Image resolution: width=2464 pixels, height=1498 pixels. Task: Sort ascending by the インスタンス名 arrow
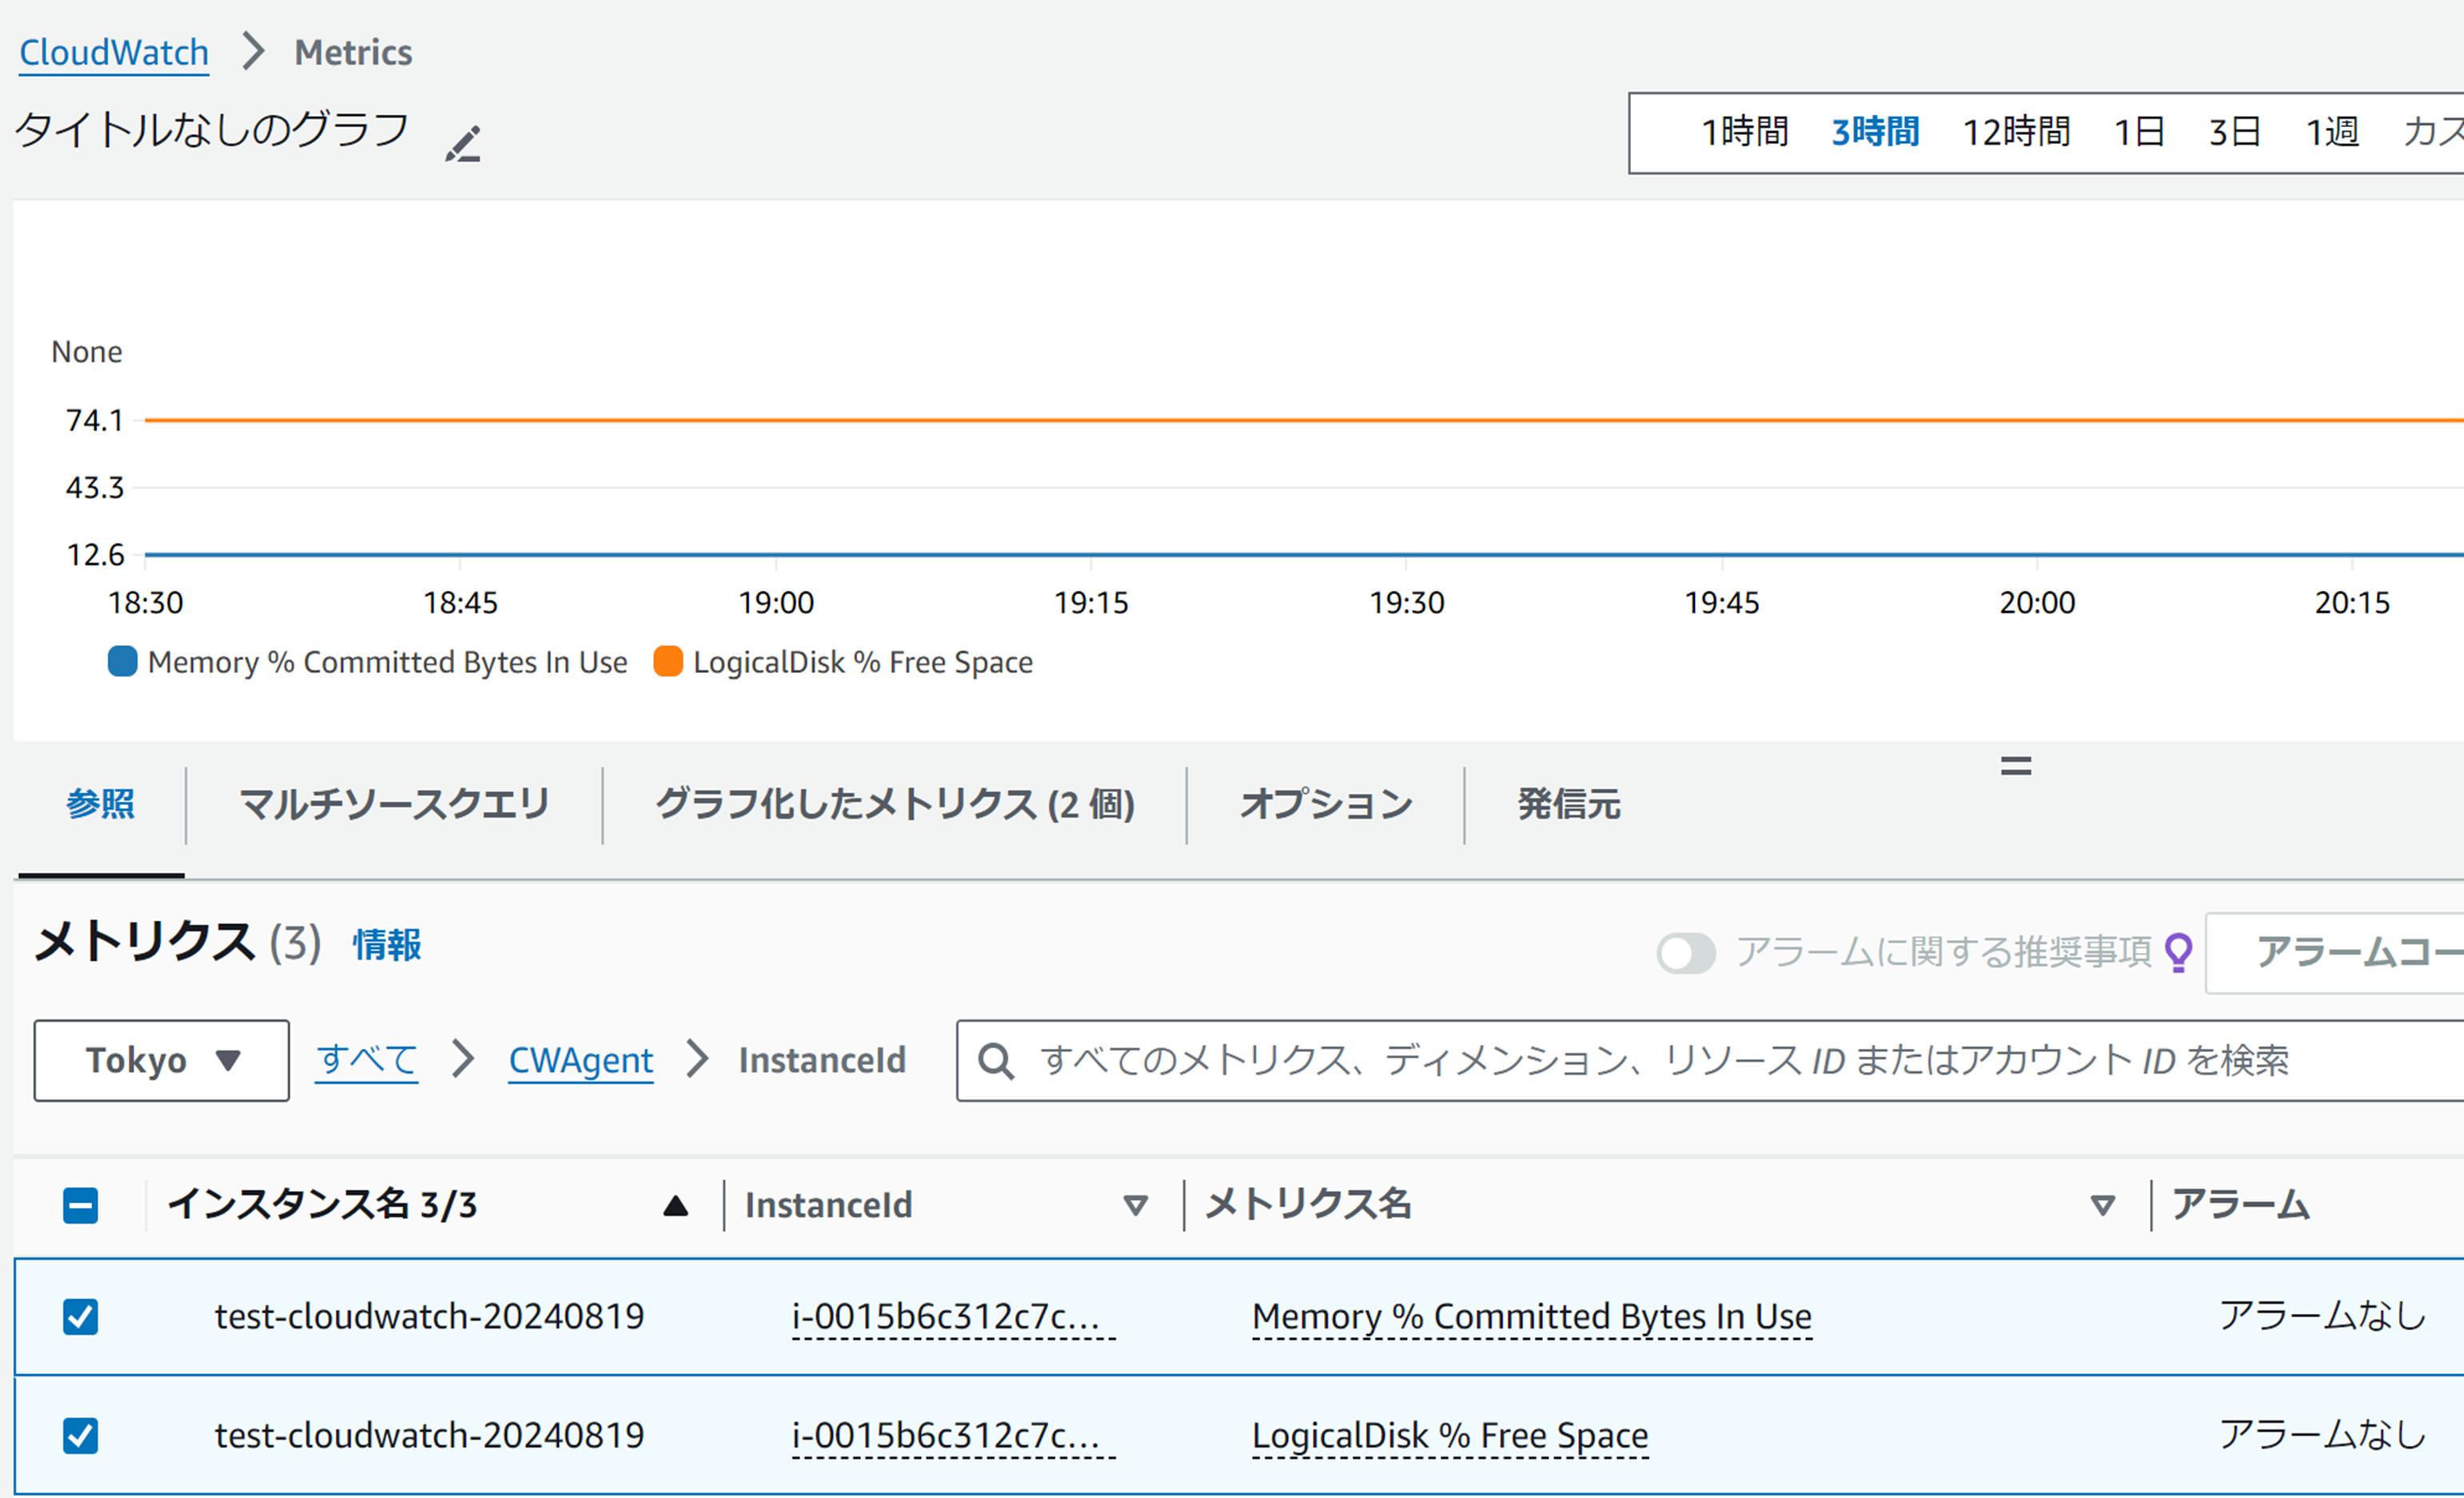coord(676,1206)
